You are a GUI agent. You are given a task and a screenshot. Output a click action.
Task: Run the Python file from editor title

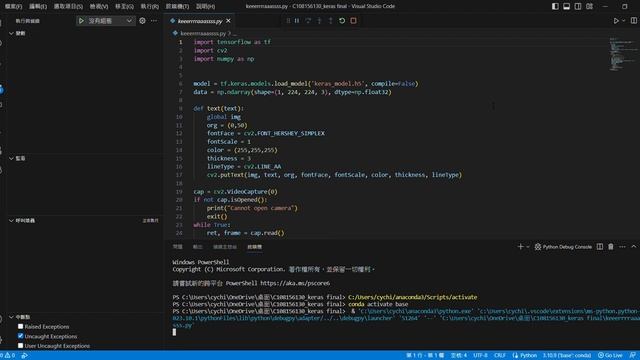tap(616, 20)
